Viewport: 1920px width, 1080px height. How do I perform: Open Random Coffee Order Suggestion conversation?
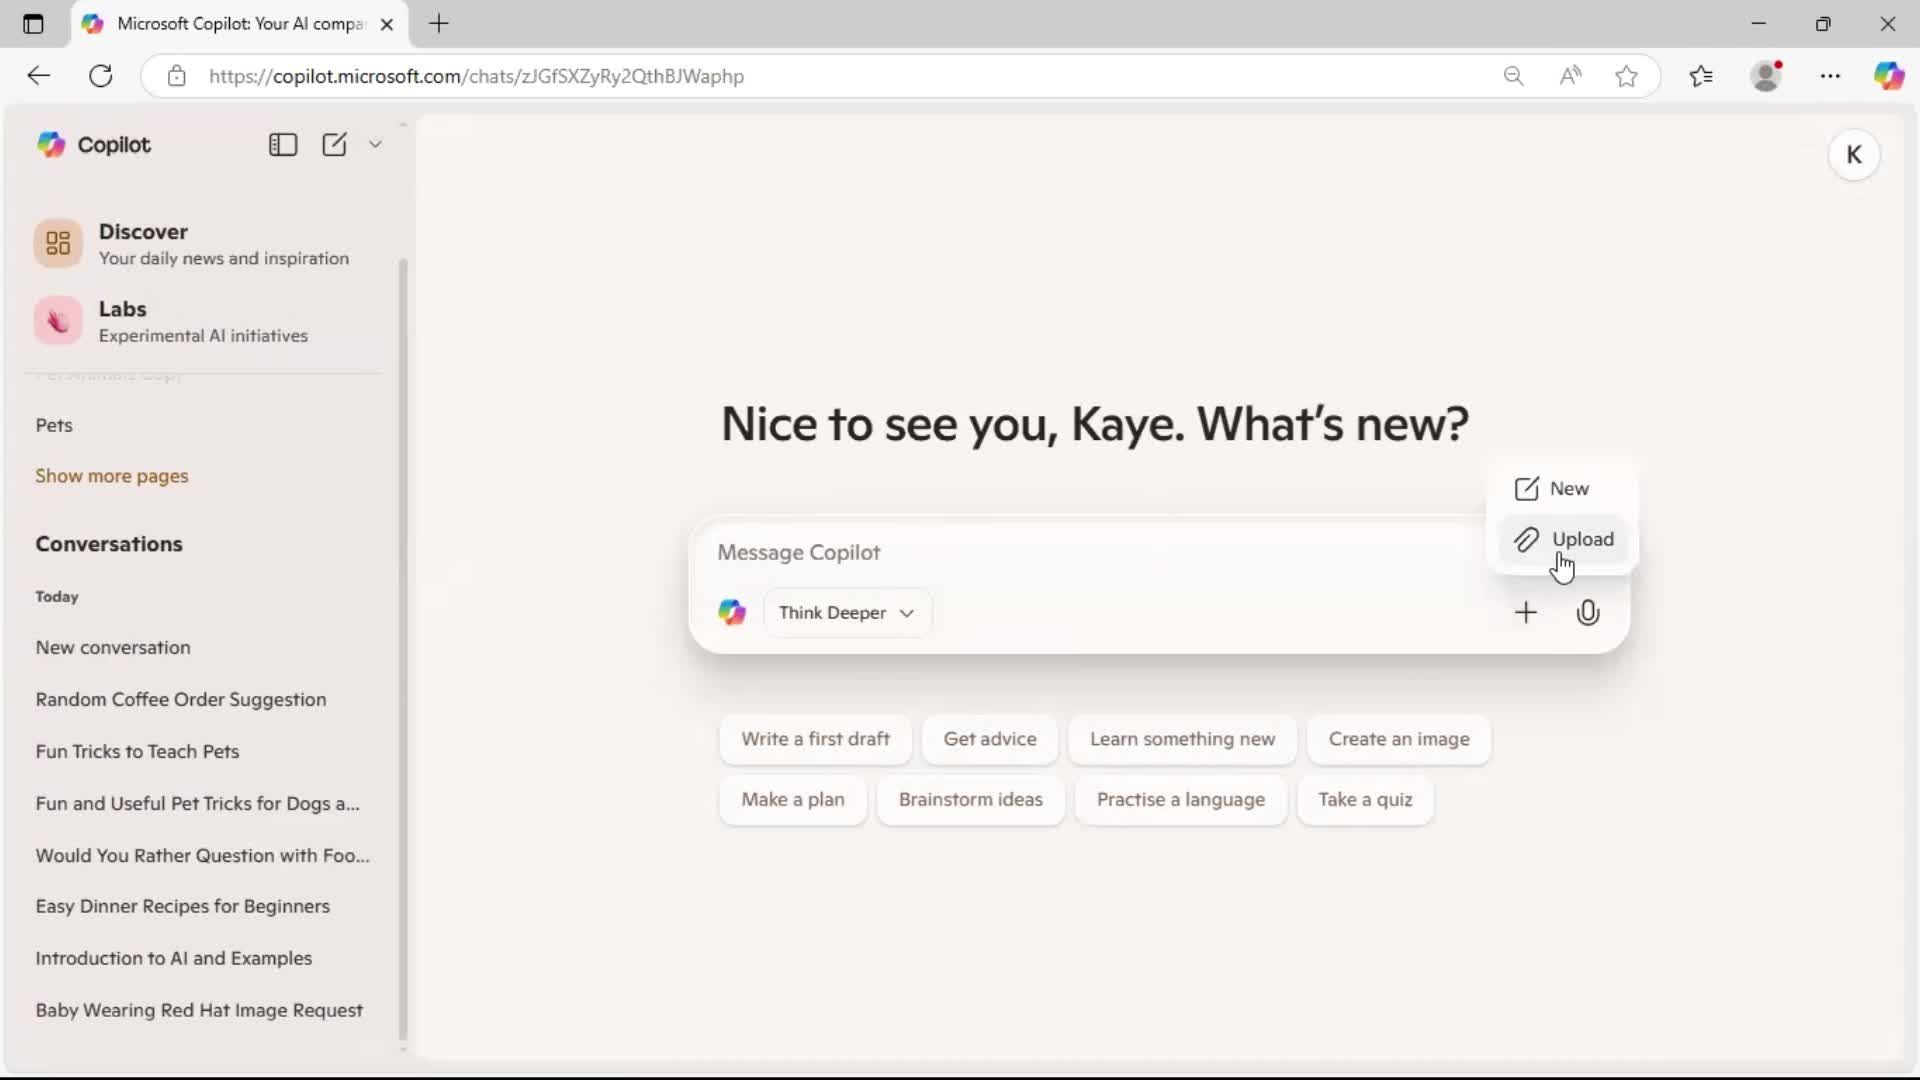181,699
